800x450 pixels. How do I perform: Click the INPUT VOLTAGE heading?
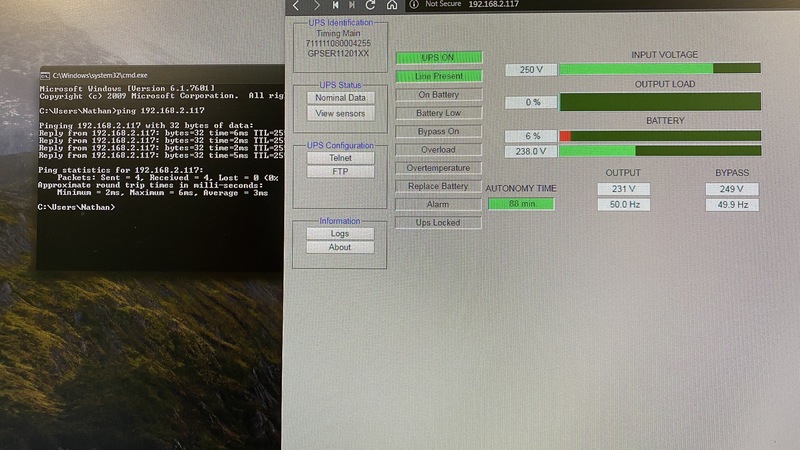coord(664,55)
